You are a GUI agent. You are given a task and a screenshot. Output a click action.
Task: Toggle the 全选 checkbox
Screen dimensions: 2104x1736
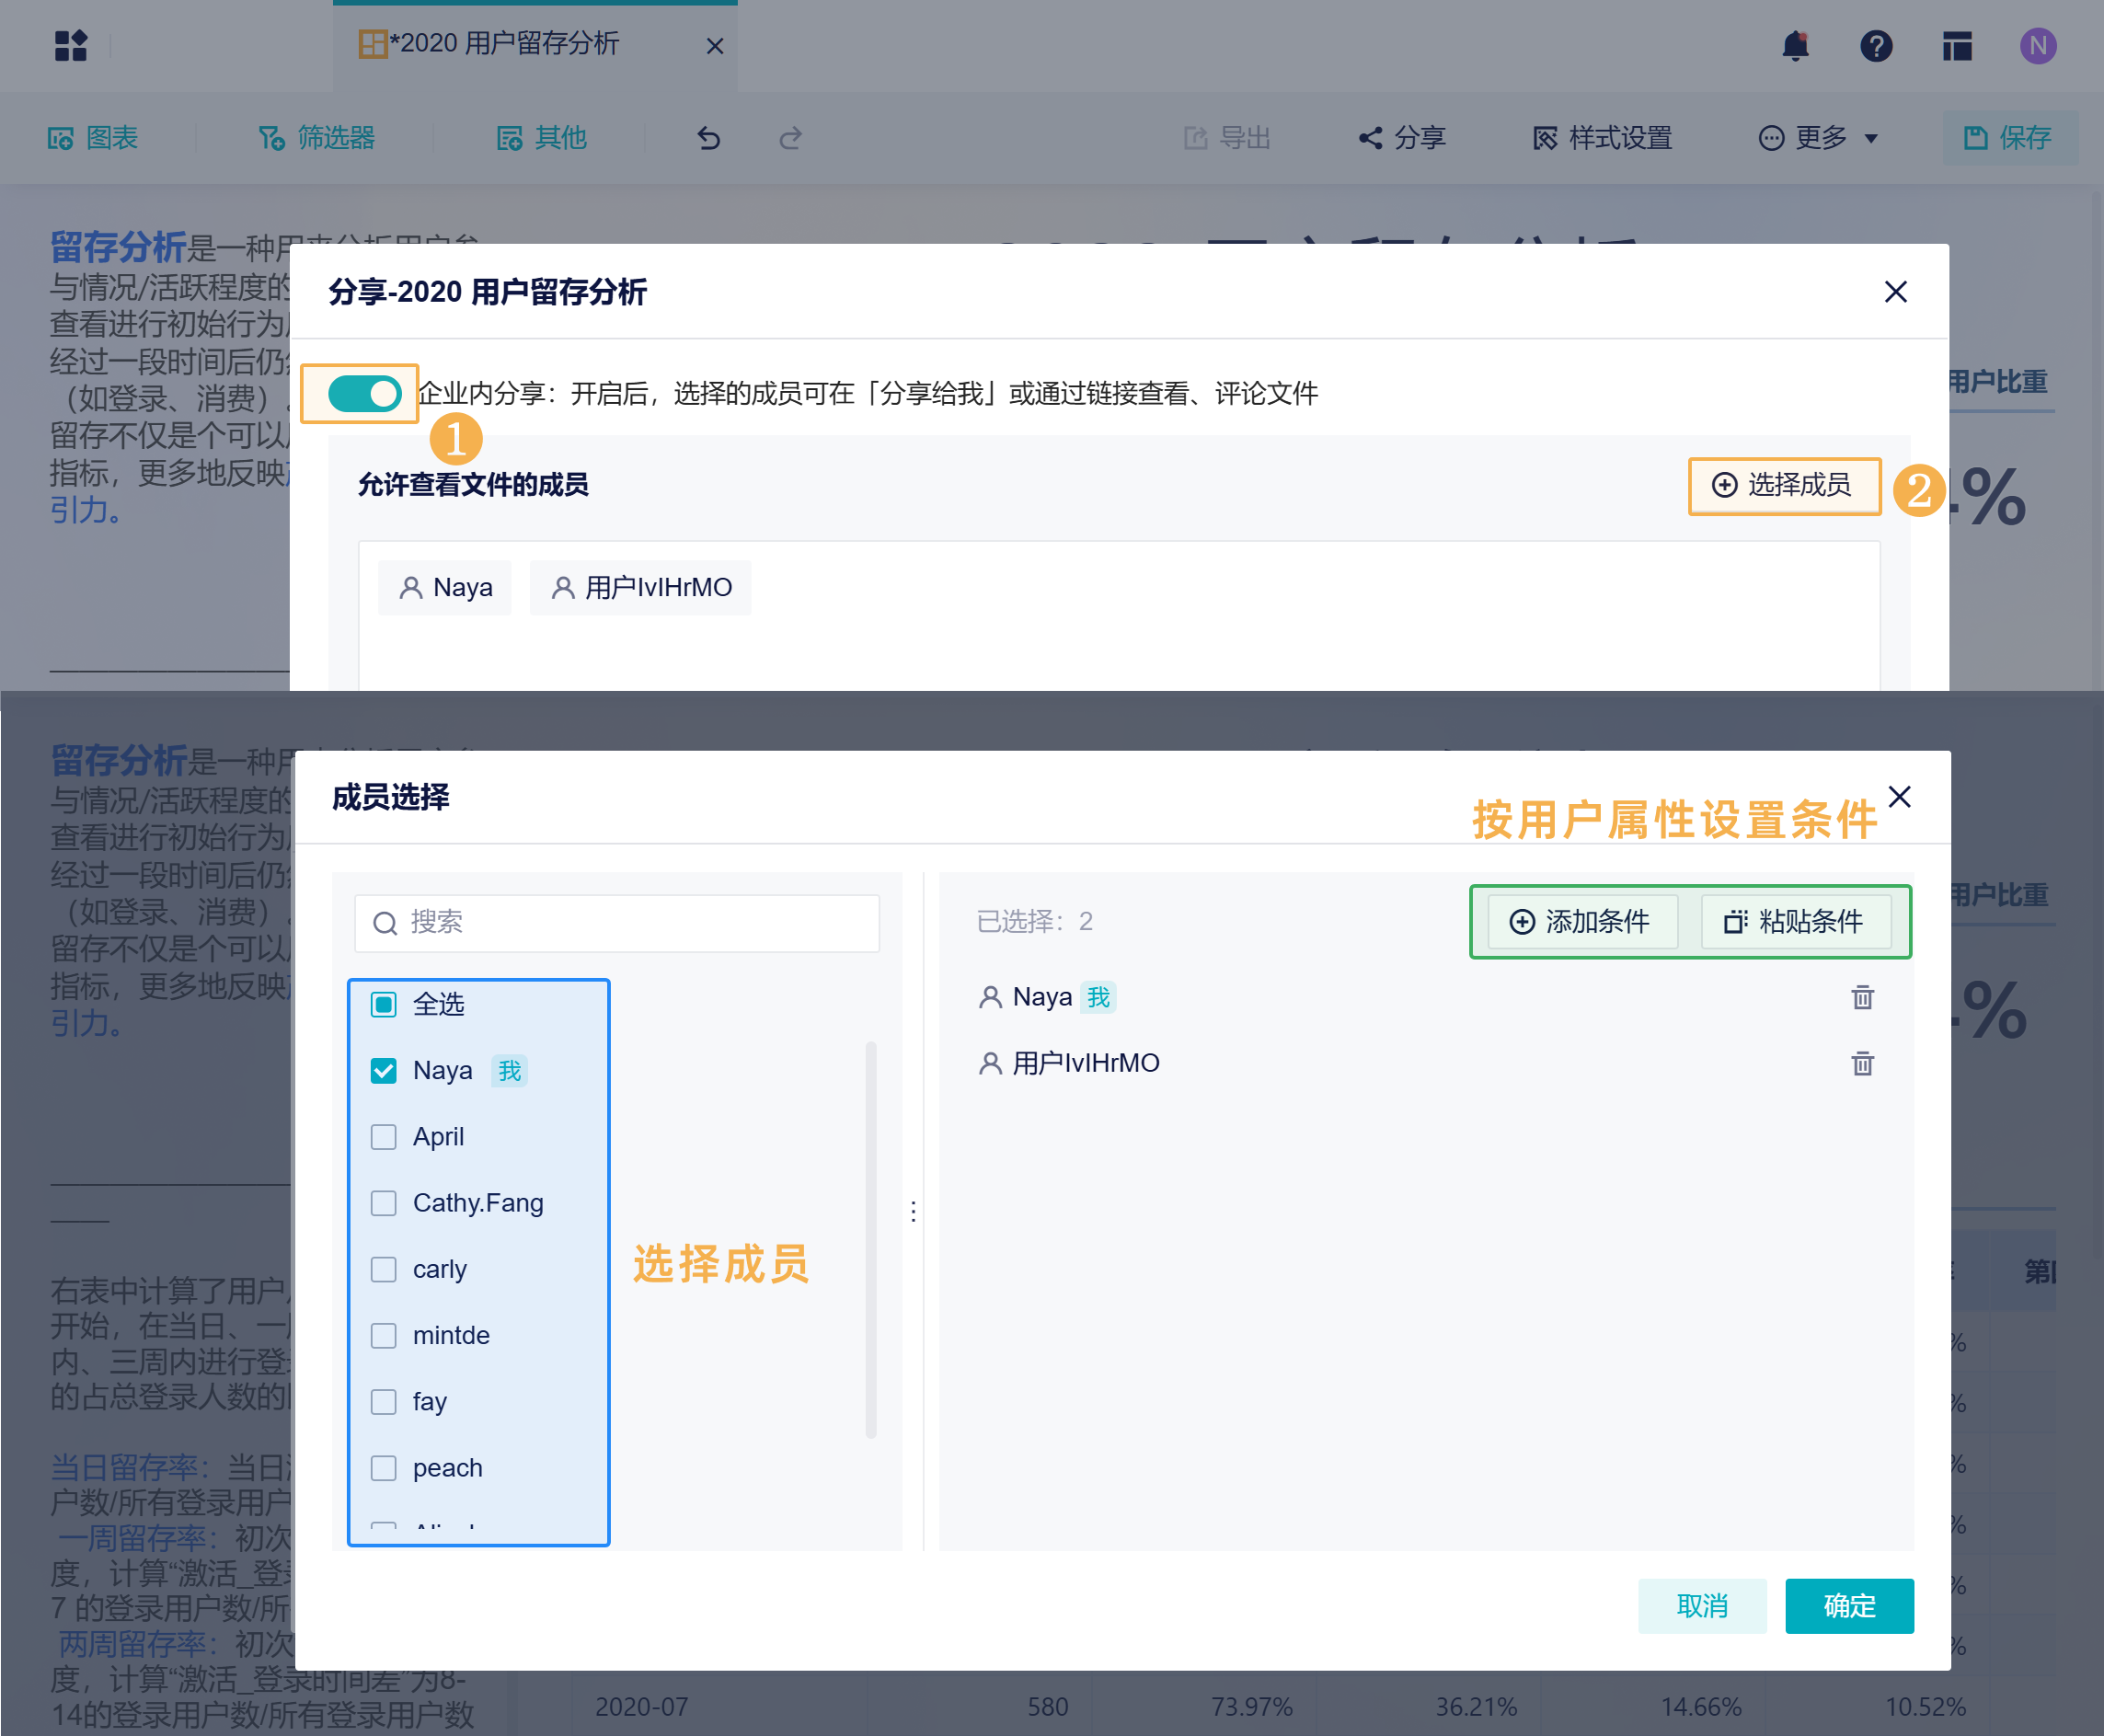pyautogui.click(x=384, y=1004)
